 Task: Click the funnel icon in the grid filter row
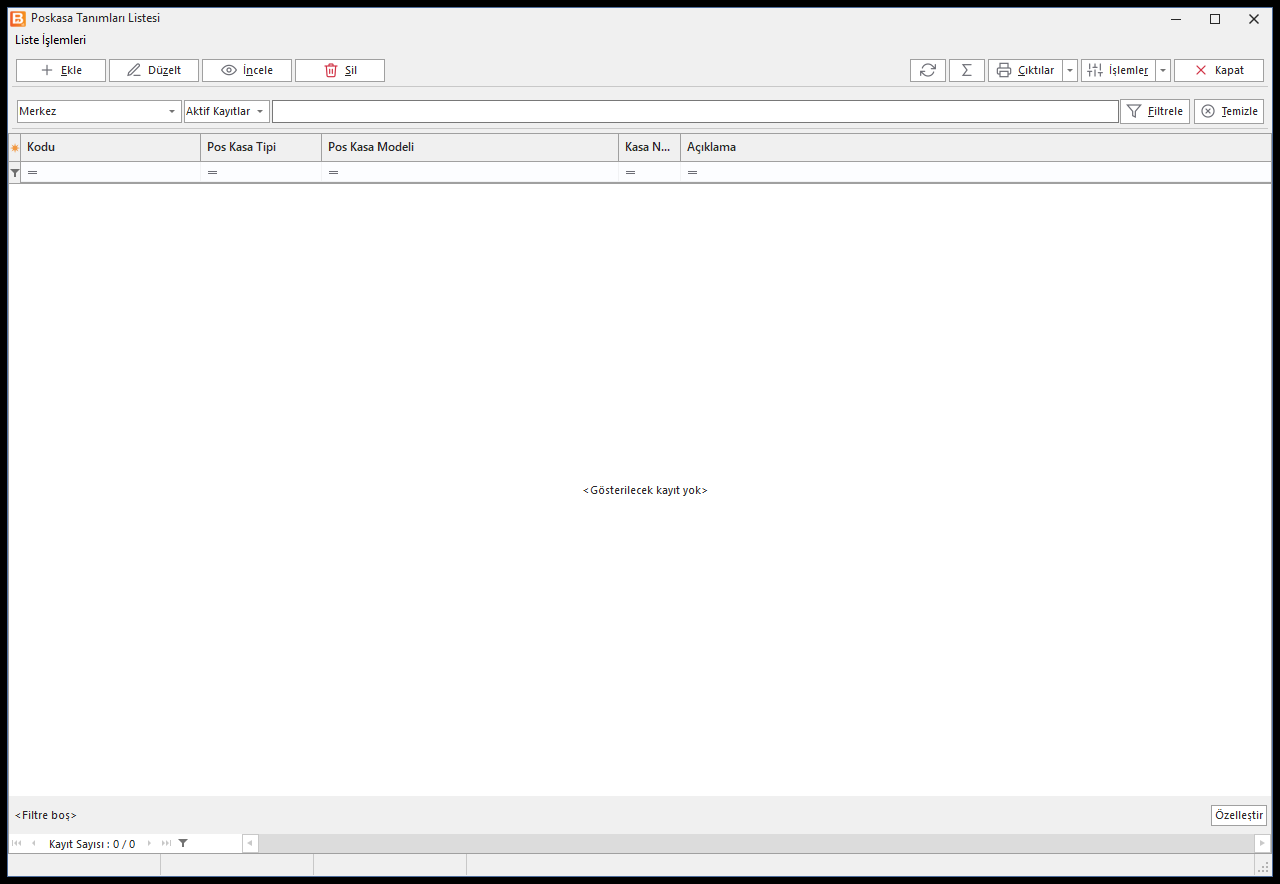pyautogui.click(x=15, y=173)
